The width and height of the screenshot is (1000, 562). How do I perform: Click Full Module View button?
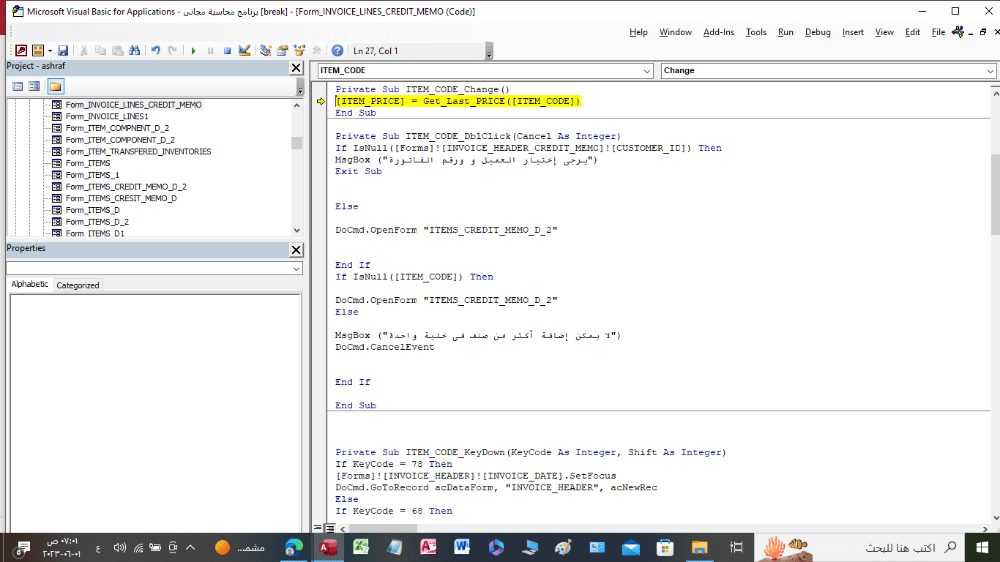click(x=330, y=528)
